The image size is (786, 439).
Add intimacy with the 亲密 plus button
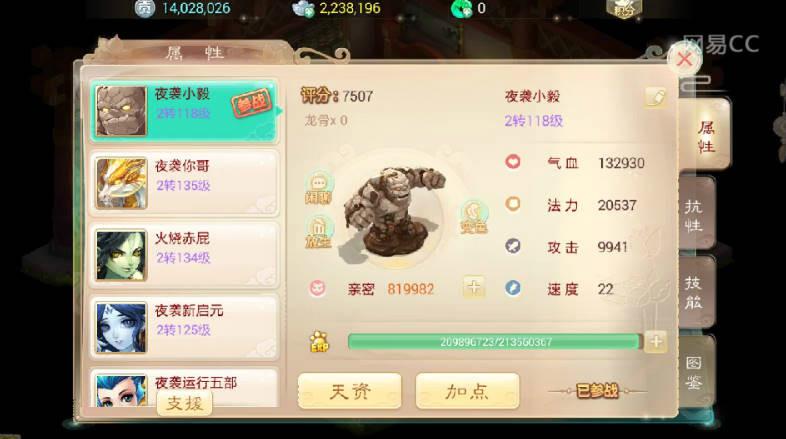click(x=473, y=287)
